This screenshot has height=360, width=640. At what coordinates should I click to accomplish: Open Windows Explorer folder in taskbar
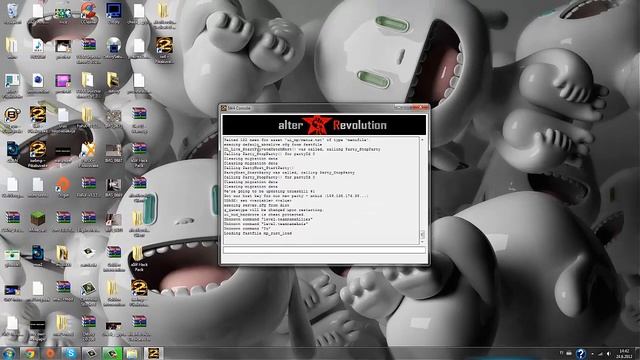(133, 353)
